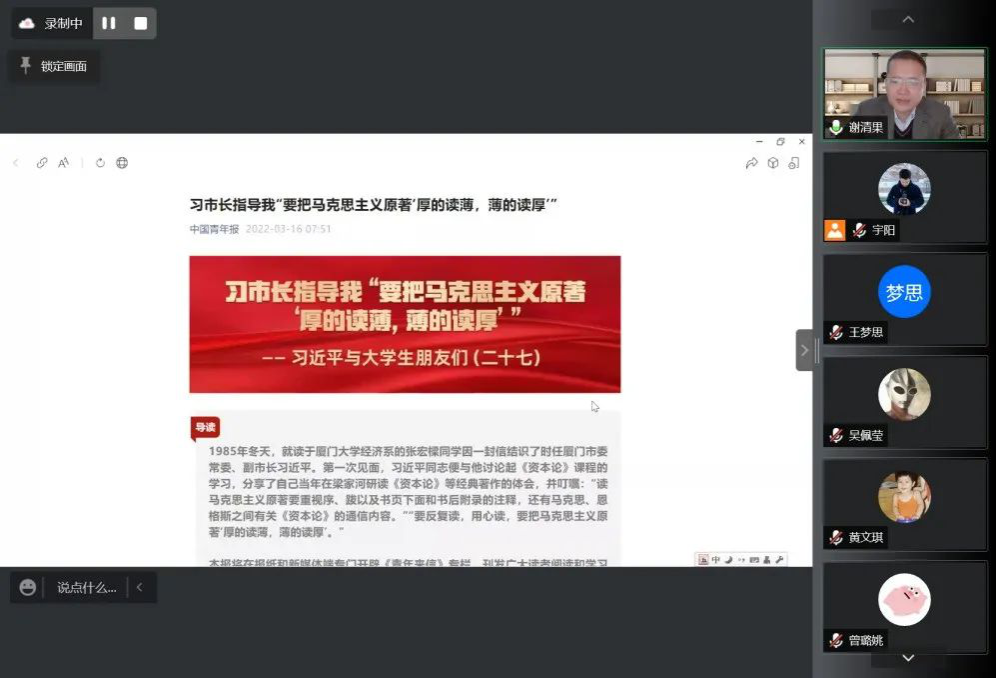The height and width of the screenshot is (678, 996).
Task: Select 谢清果's video thumbnail
Action: [x=904, y=93]
